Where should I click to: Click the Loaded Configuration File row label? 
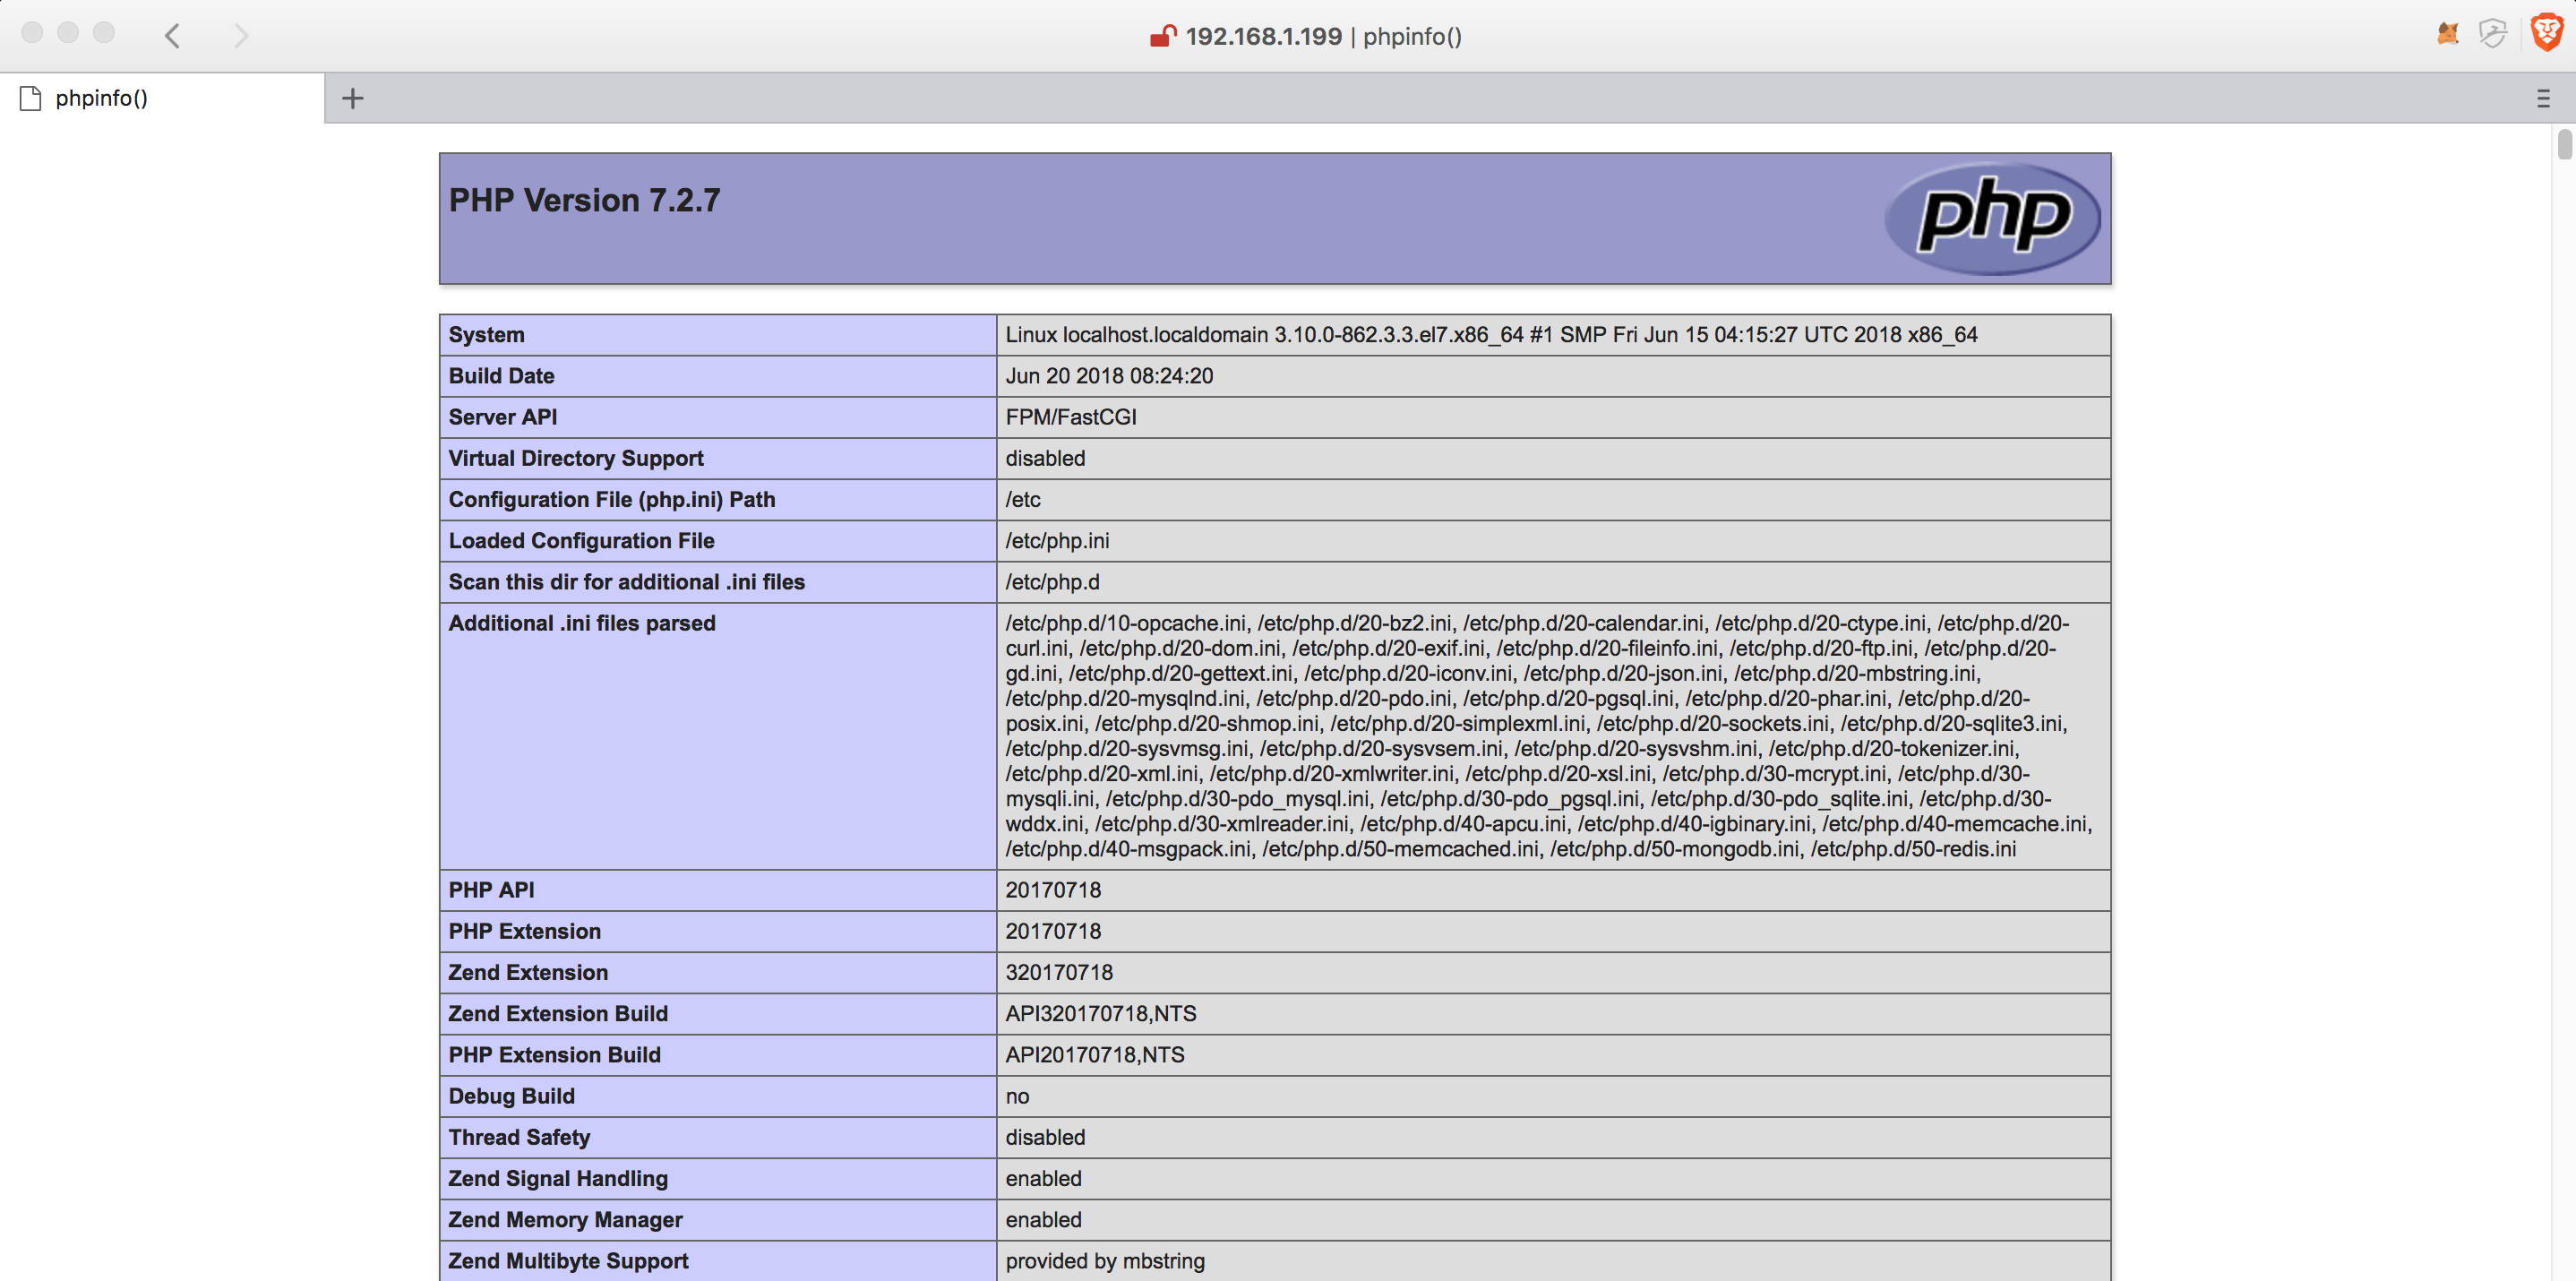(x=718, y=540)
